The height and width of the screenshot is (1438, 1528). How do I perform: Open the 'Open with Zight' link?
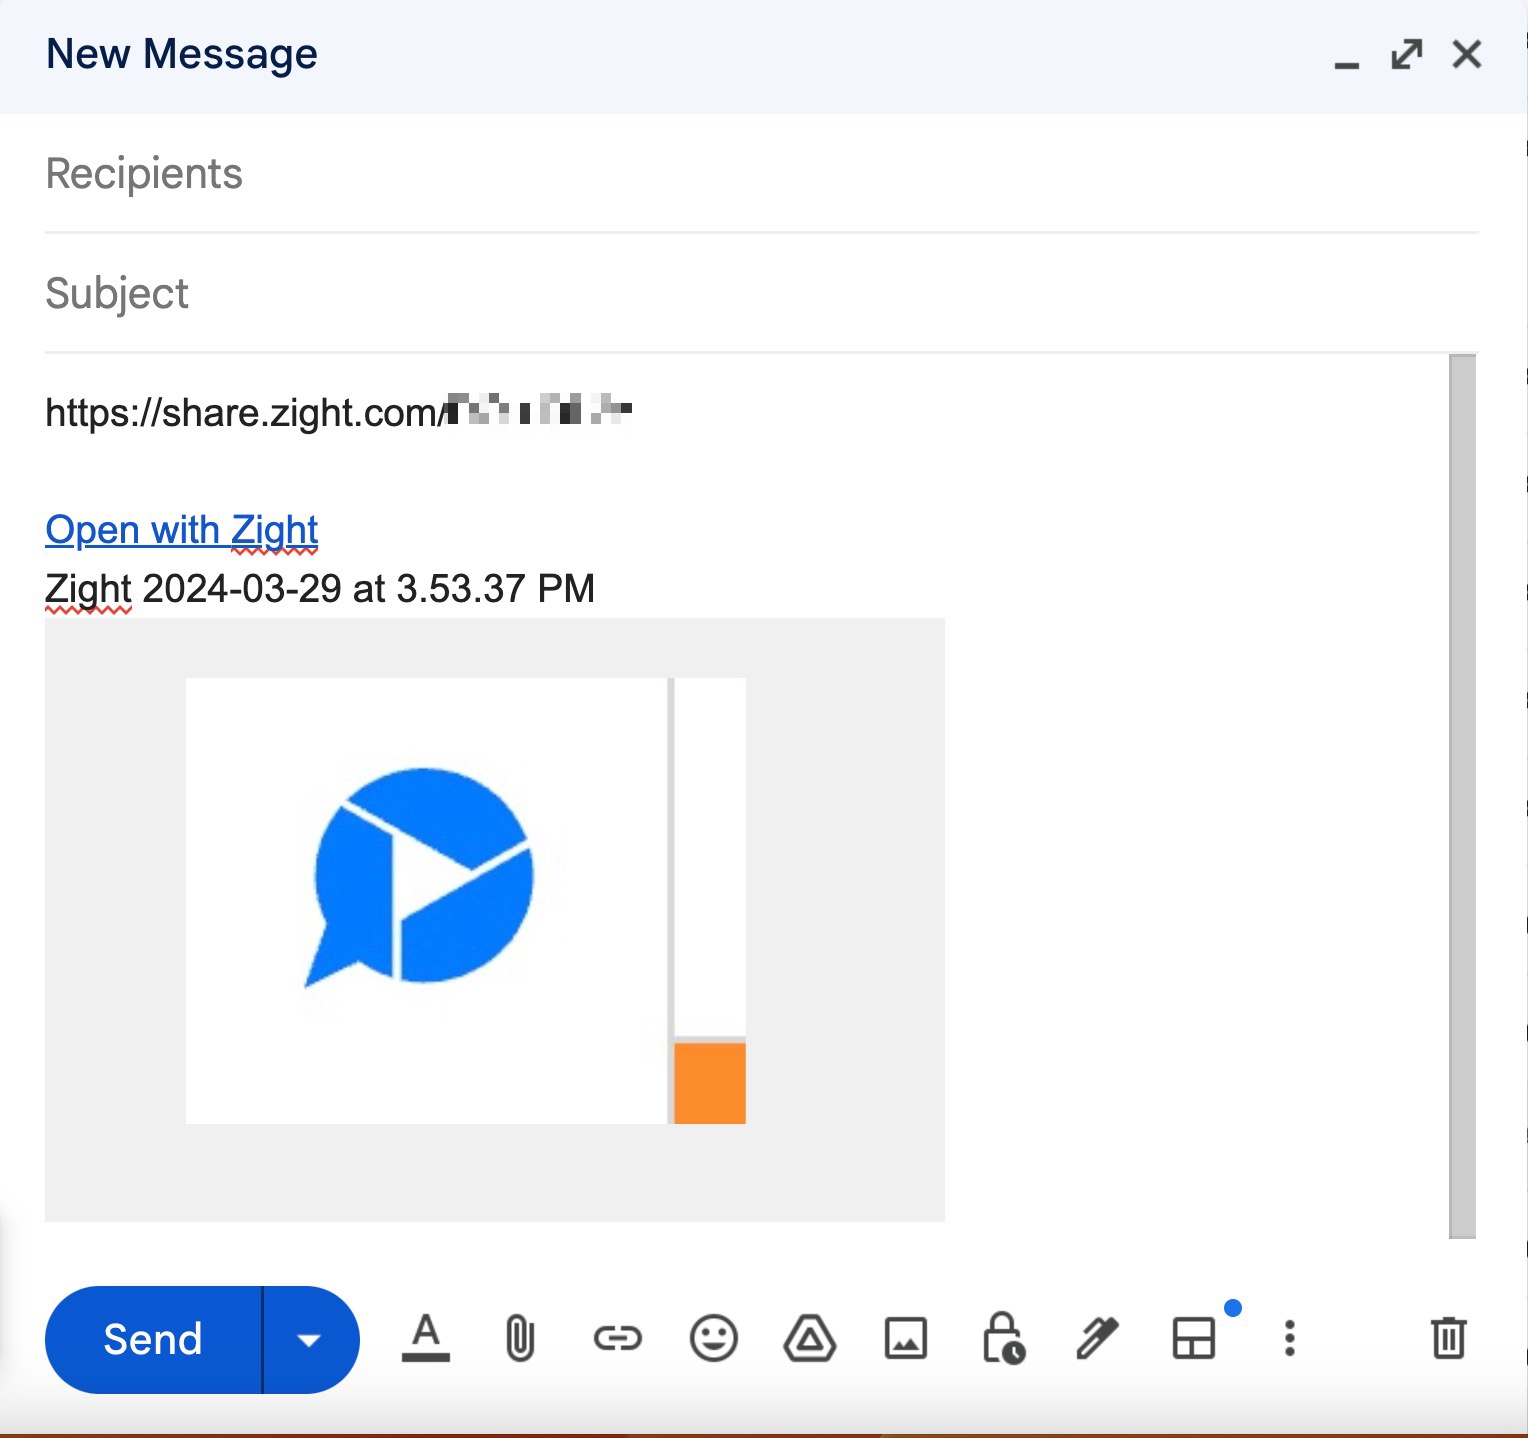[x=182, y=529]
